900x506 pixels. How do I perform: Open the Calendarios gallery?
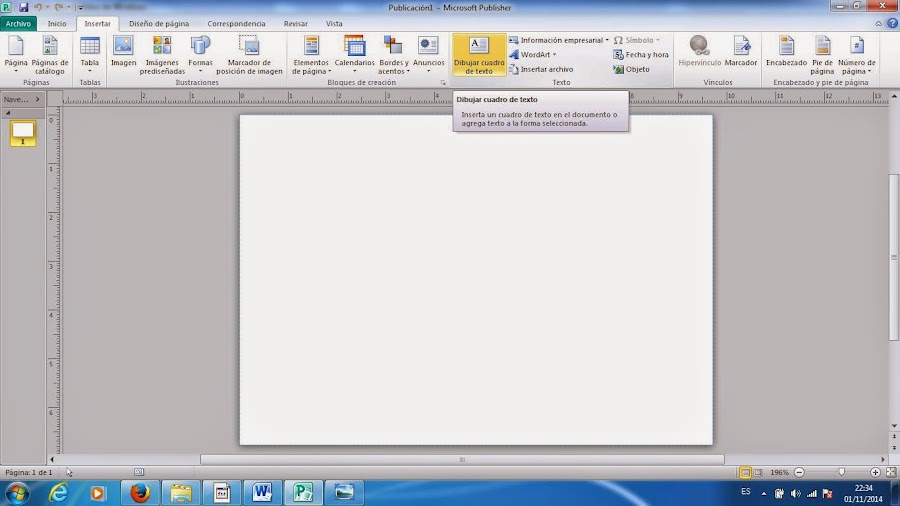[x=354, y=54]
